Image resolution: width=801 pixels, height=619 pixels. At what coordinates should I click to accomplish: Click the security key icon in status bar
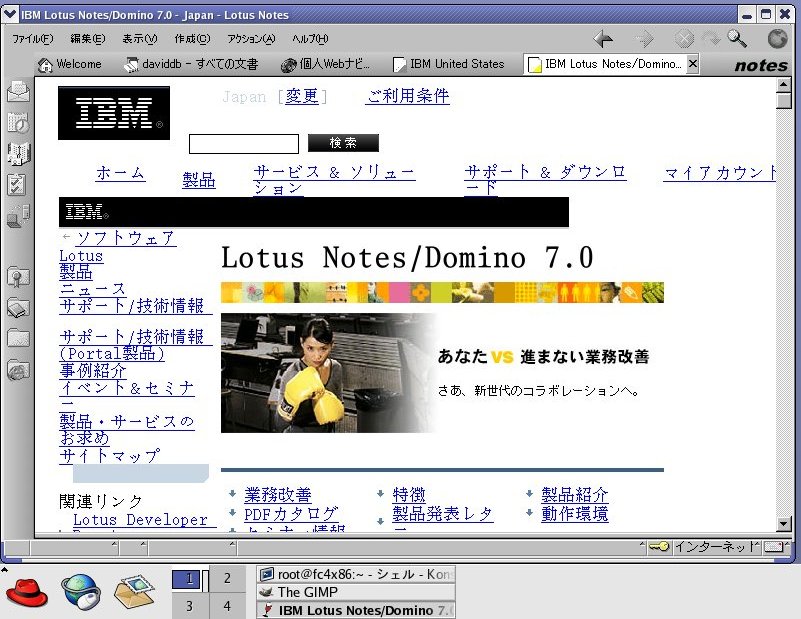click(659, 547)
